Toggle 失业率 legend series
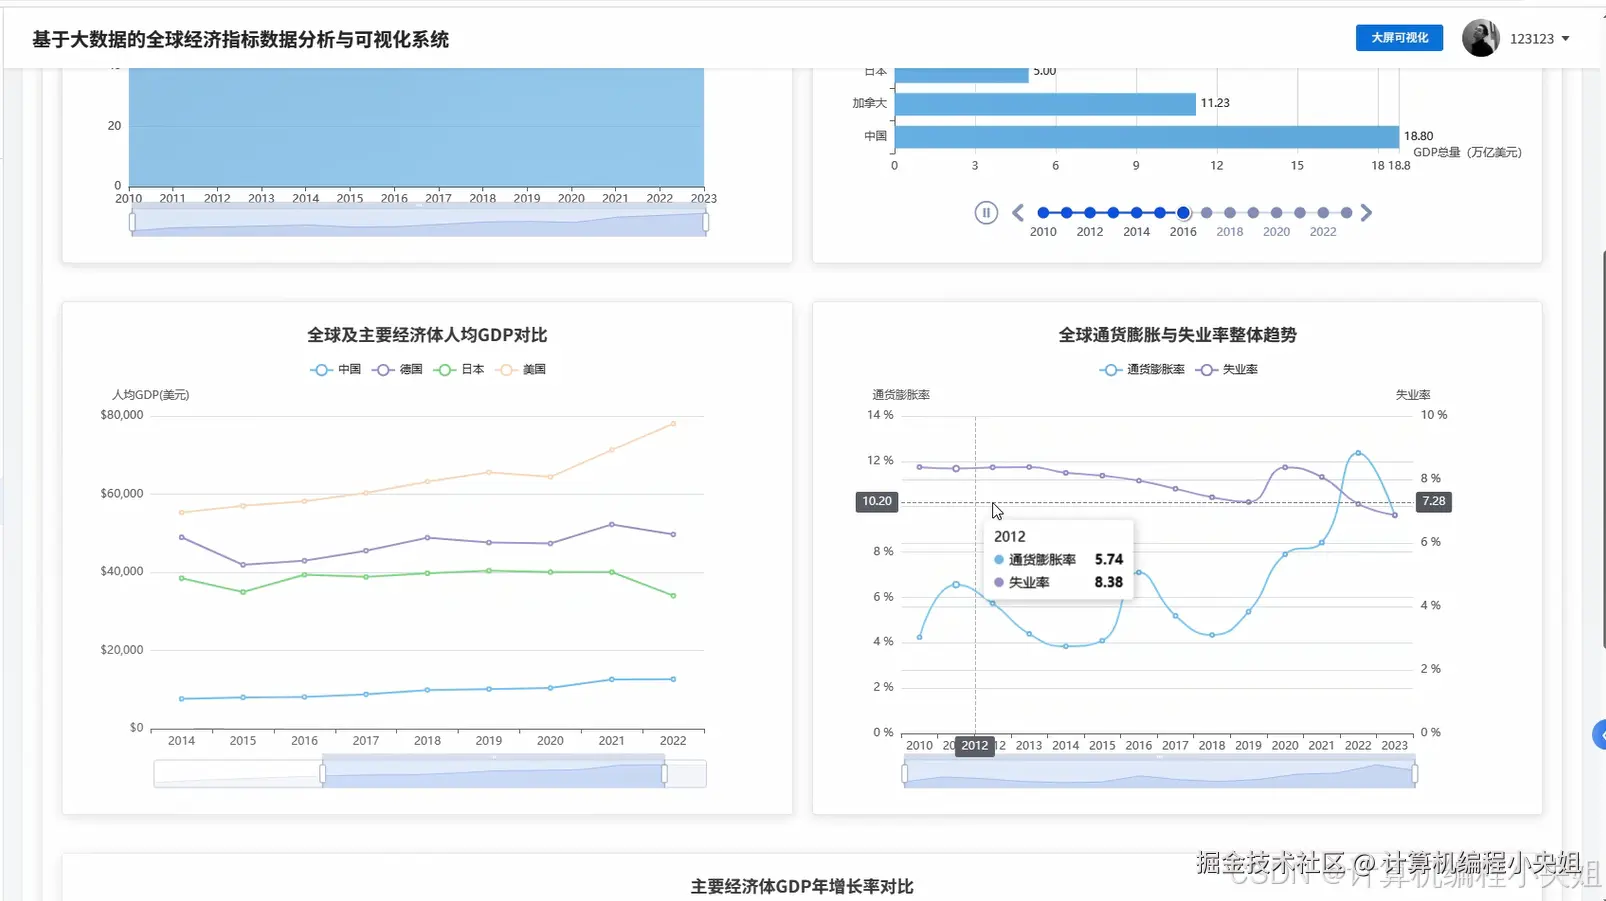This screenshot has width=1606, height=901. coord(1227,370)
